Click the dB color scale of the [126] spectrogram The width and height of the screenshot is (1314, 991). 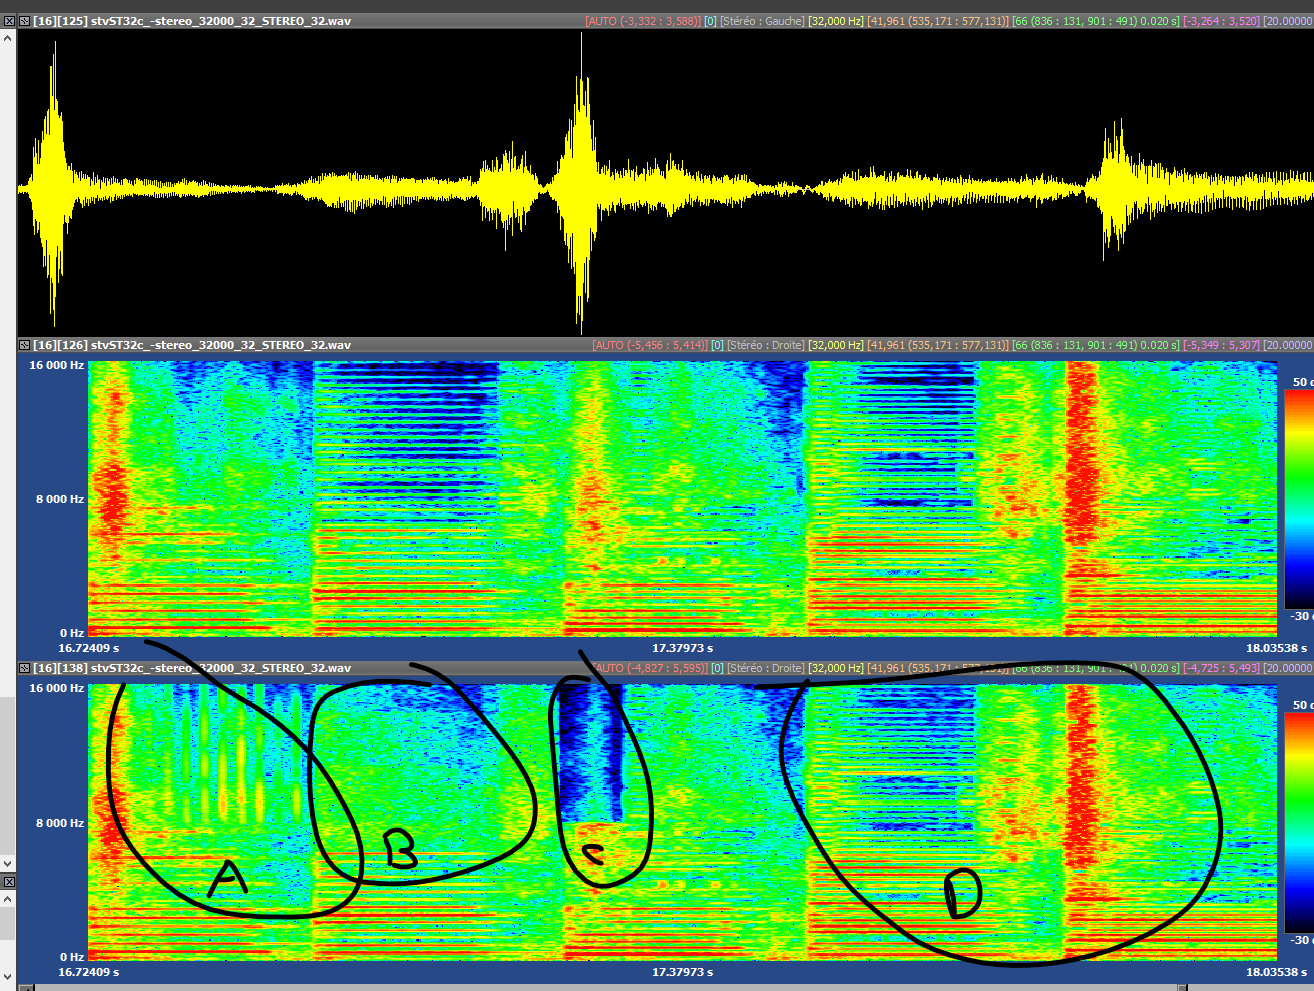[1298, 498]
